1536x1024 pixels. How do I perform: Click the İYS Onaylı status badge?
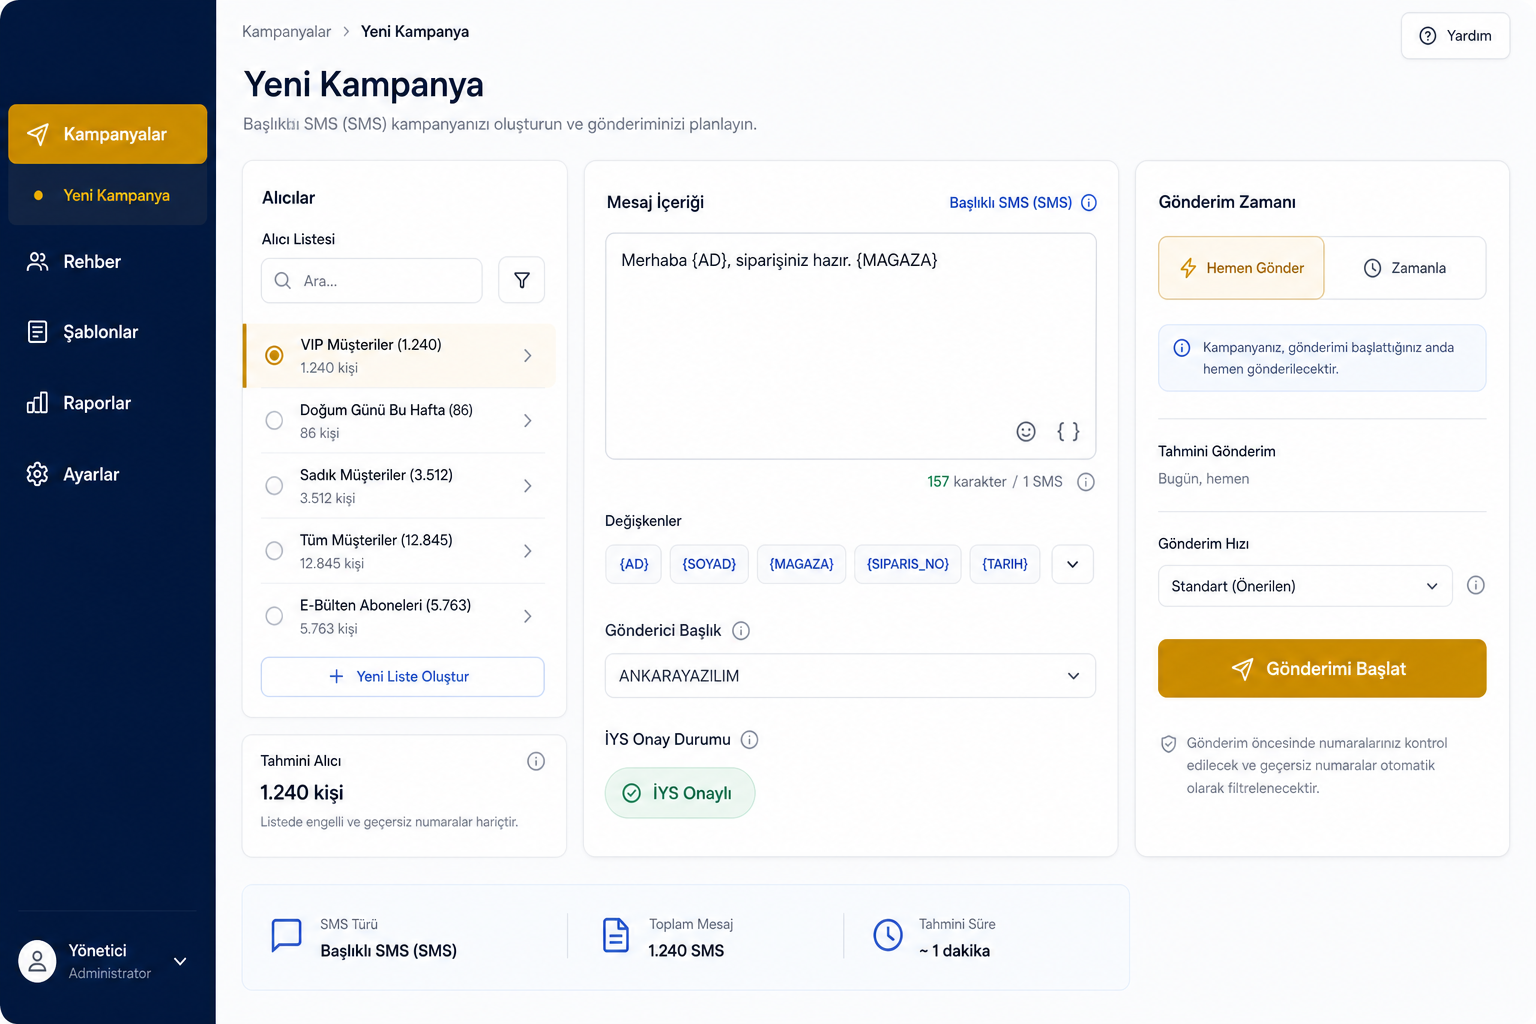click(680, 793)
